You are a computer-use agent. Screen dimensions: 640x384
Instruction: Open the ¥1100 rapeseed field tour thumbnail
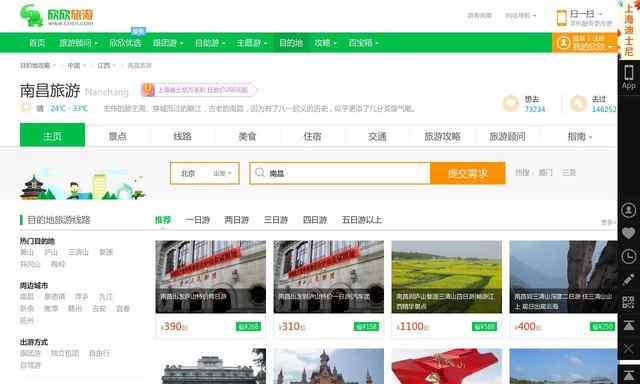click(x=447, y=277)
